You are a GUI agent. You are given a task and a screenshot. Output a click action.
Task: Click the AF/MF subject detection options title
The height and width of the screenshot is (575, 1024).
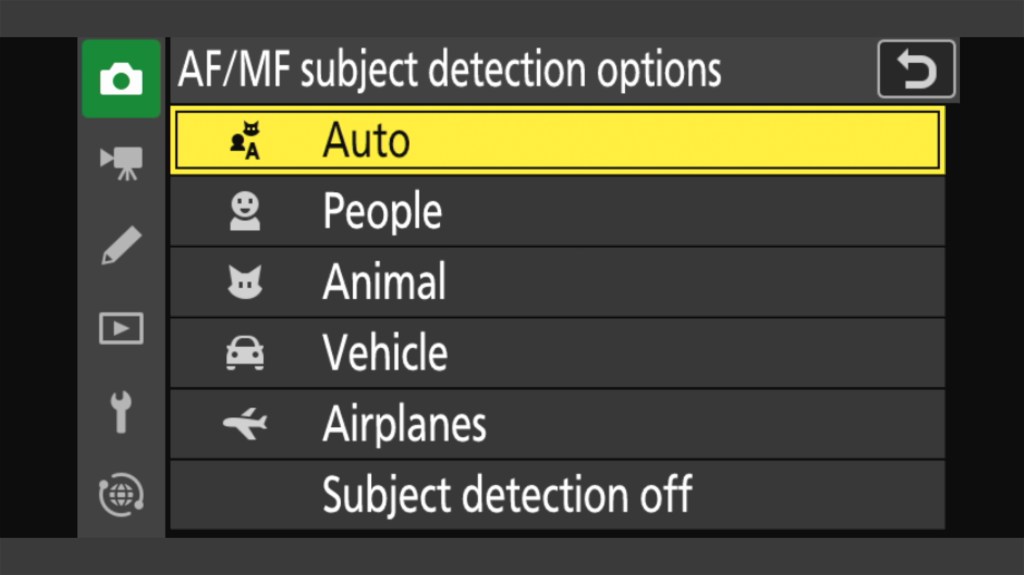pos(449,70)
